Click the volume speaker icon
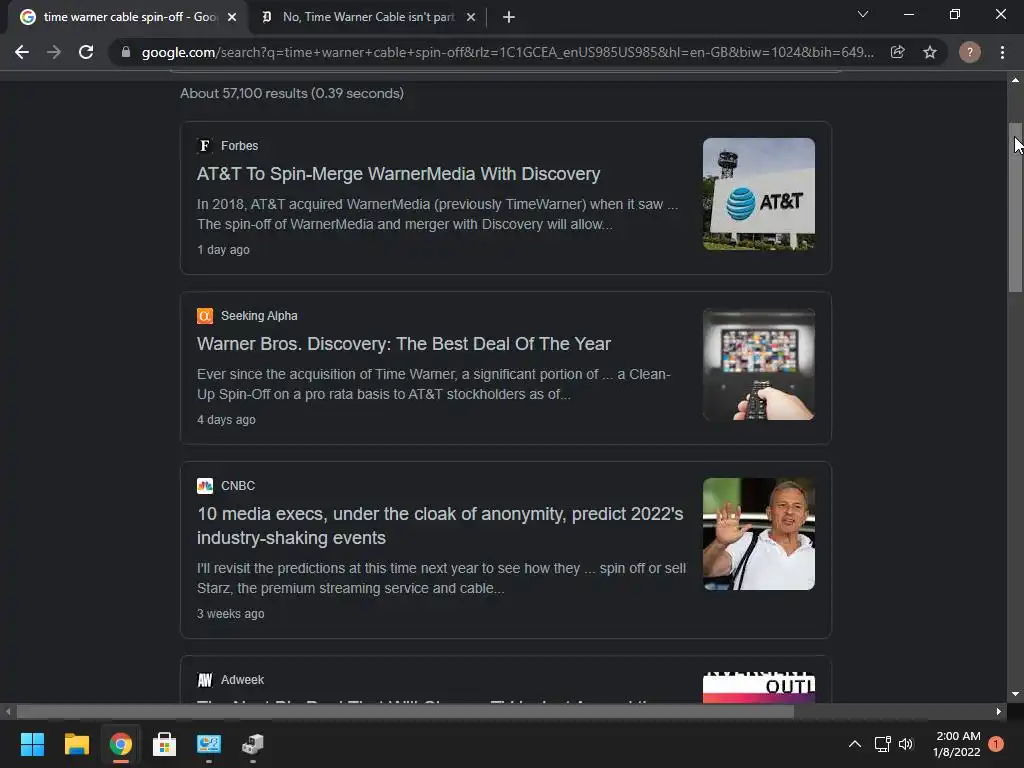1024x768 pixels. (906, 744)
